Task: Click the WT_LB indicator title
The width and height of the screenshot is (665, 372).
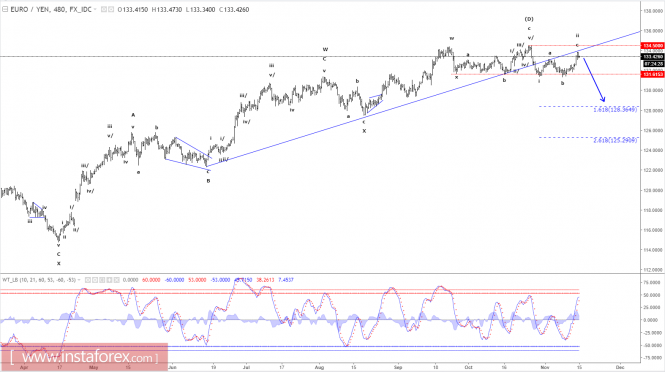Action: click(39, 280)
